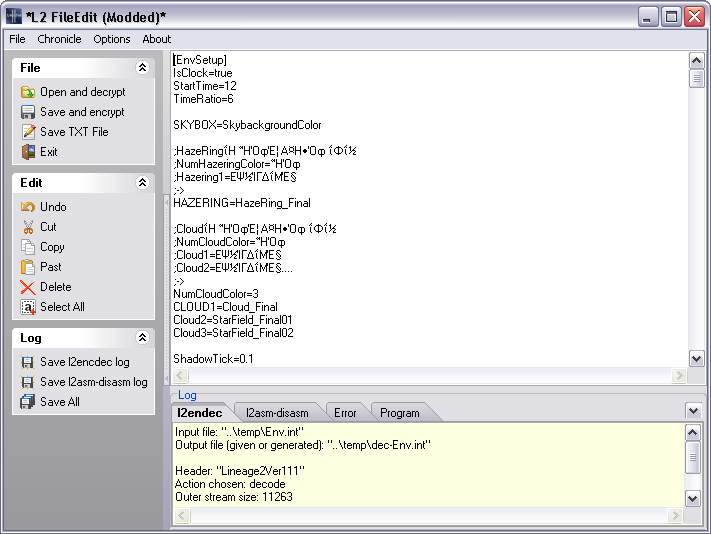Click the Save l2encdec log link

pos(84,362)
